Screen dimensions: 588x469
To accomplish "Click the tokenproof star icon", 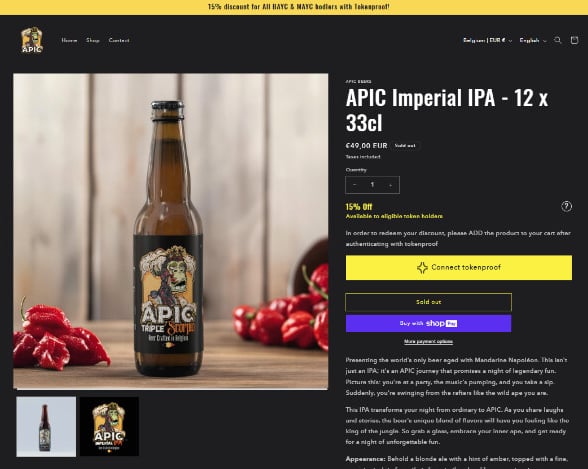I will click(422, 268).
